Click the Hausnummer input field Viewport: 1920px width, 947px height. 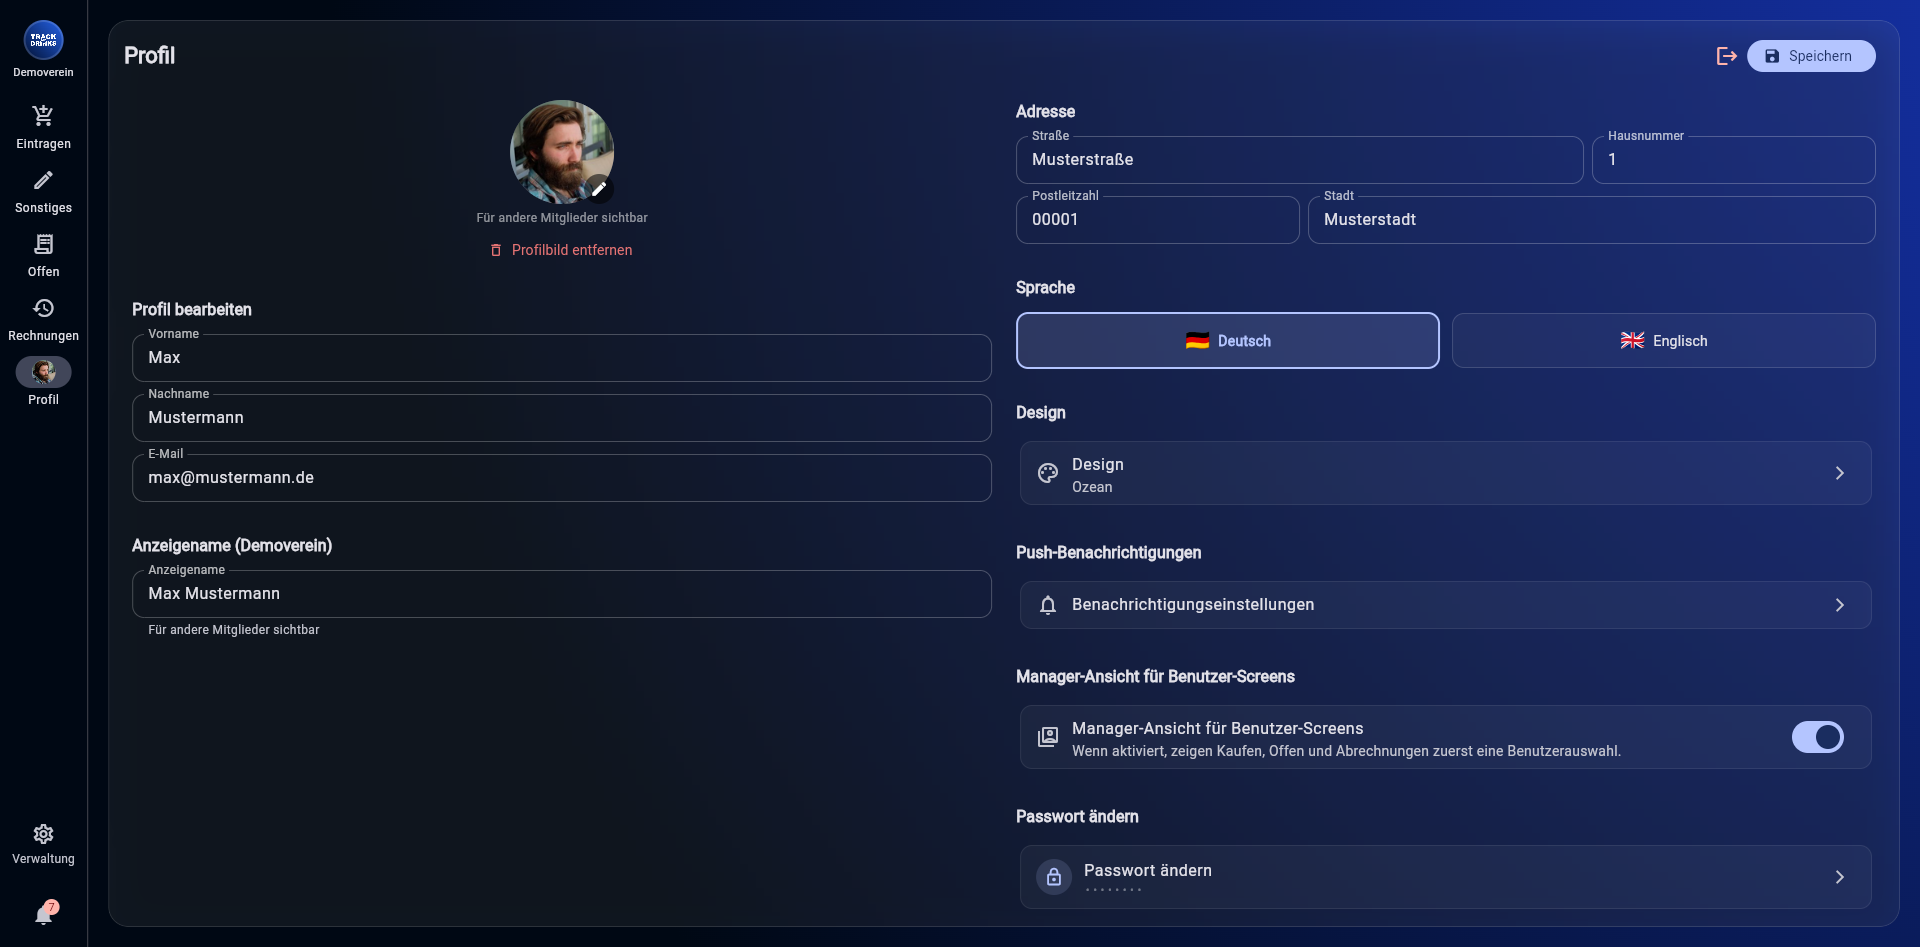pyautogui.click(x=1733, y=160)
